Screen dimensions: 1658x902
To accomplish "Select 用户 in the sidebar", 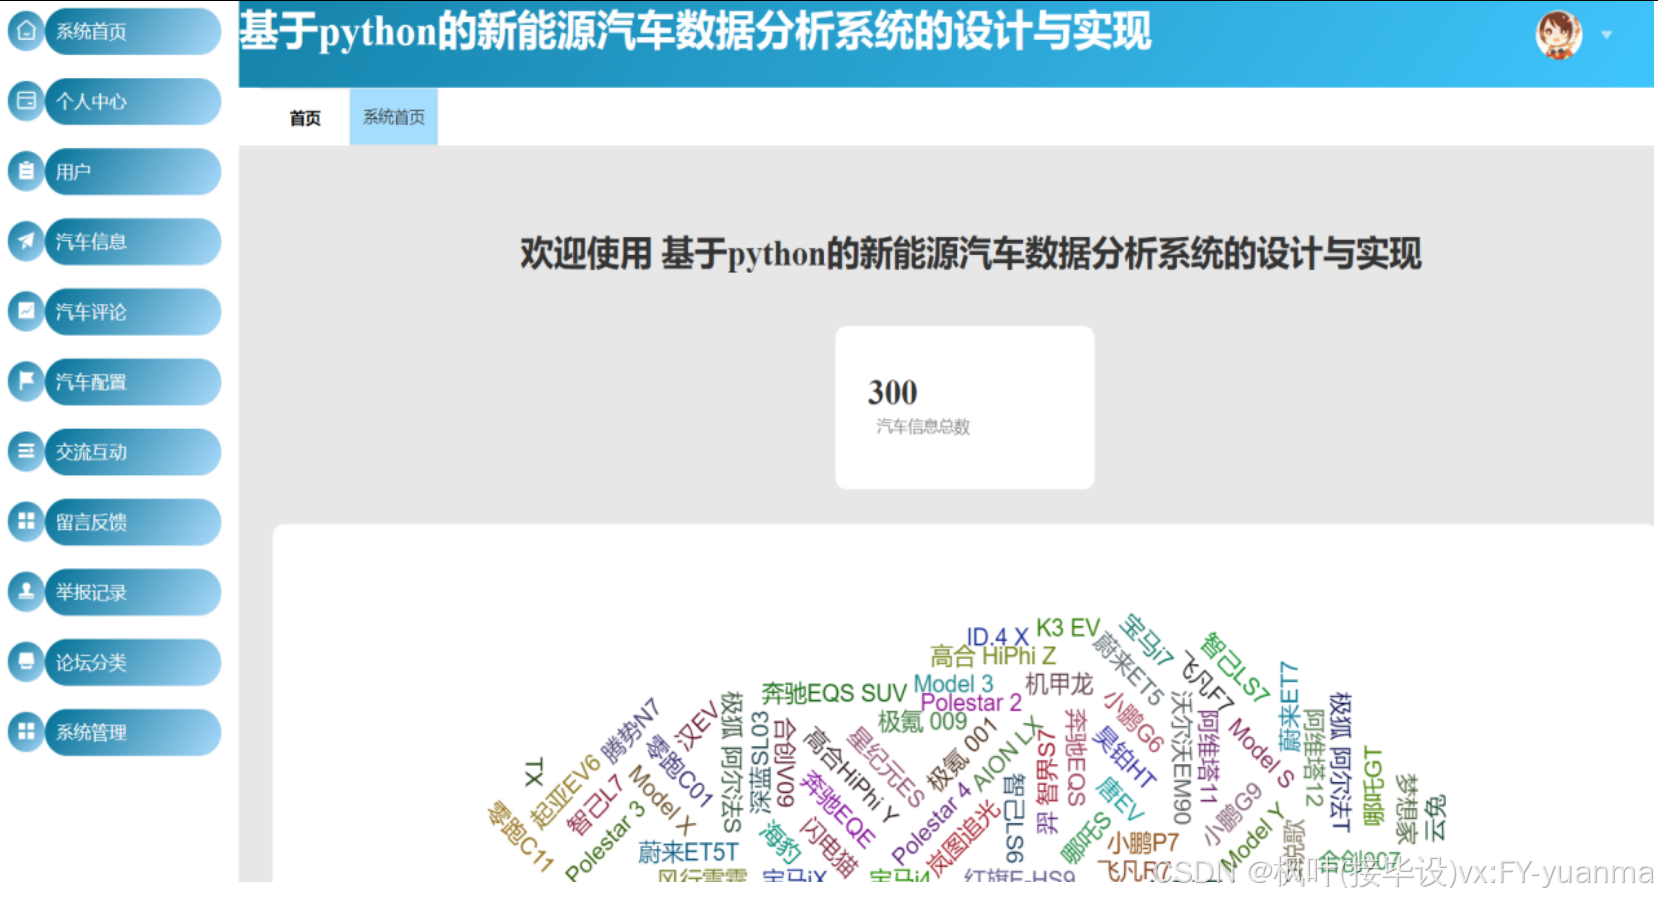I will coord(133,171).
